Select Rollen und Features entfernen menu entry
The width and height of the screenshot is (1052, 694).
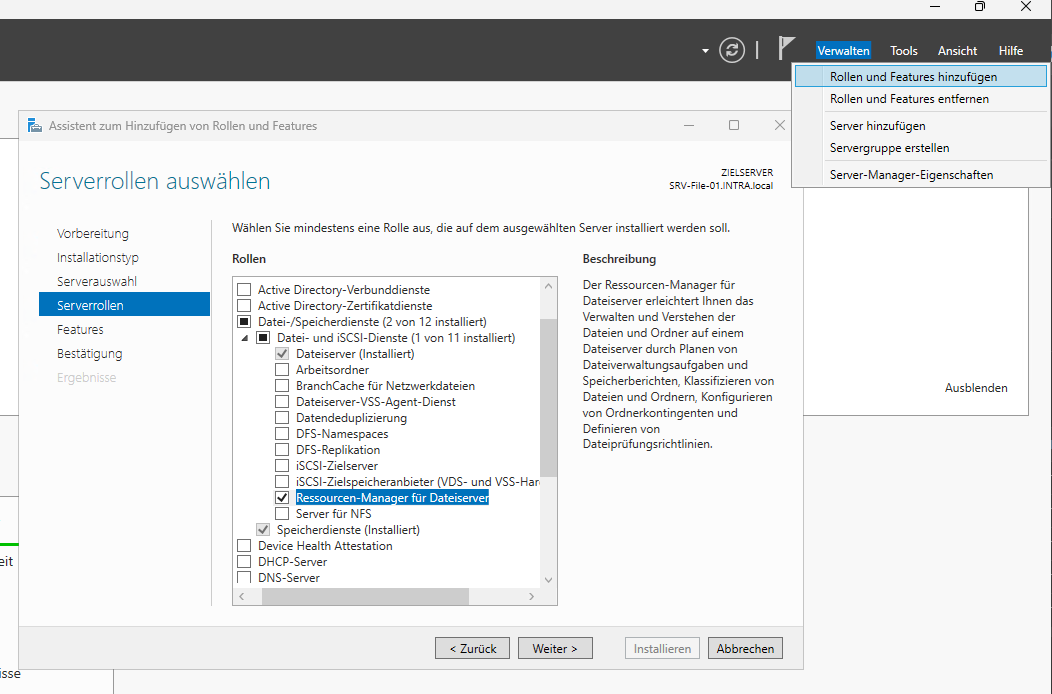click(x=909, y=99)
